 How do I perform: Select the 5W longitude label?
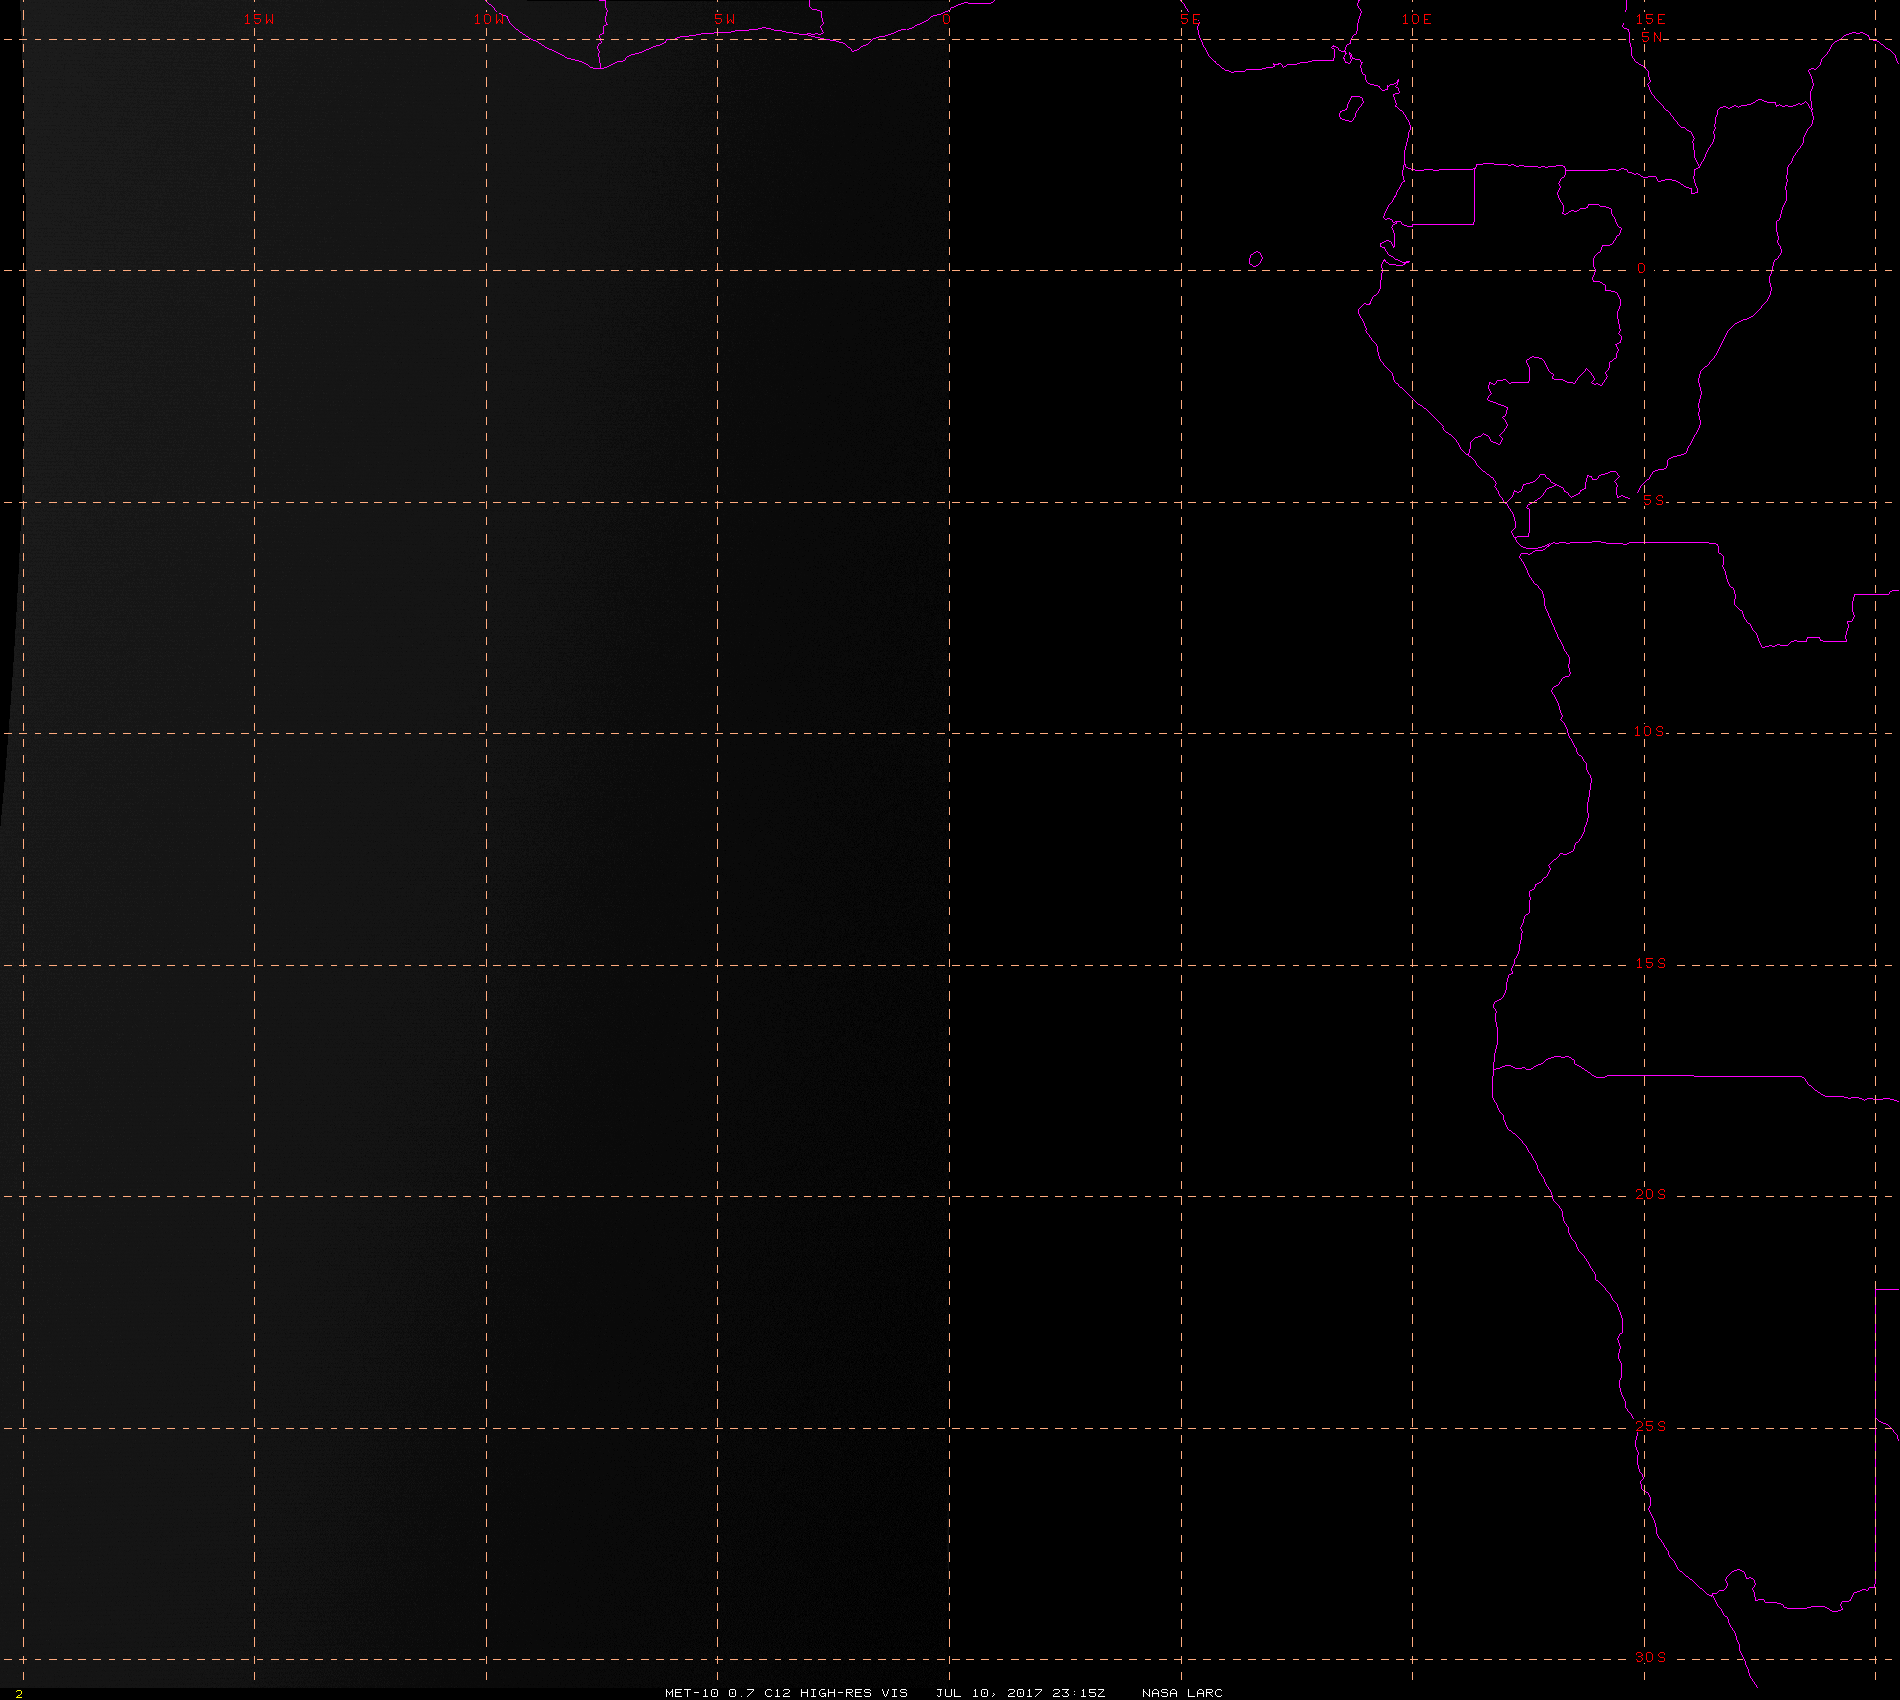click(x=725, y=19)
